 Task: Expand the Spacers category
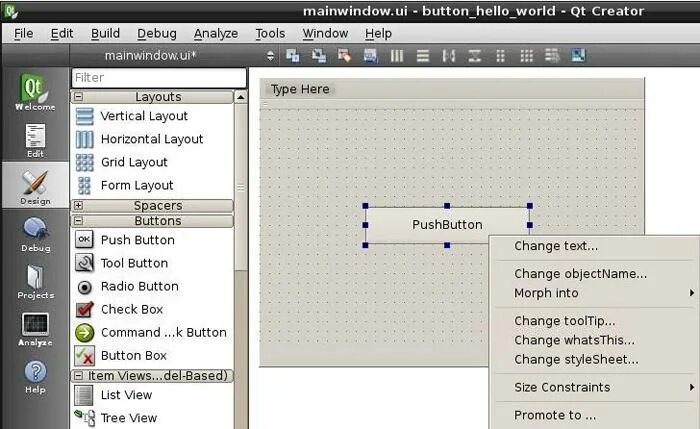79,205
